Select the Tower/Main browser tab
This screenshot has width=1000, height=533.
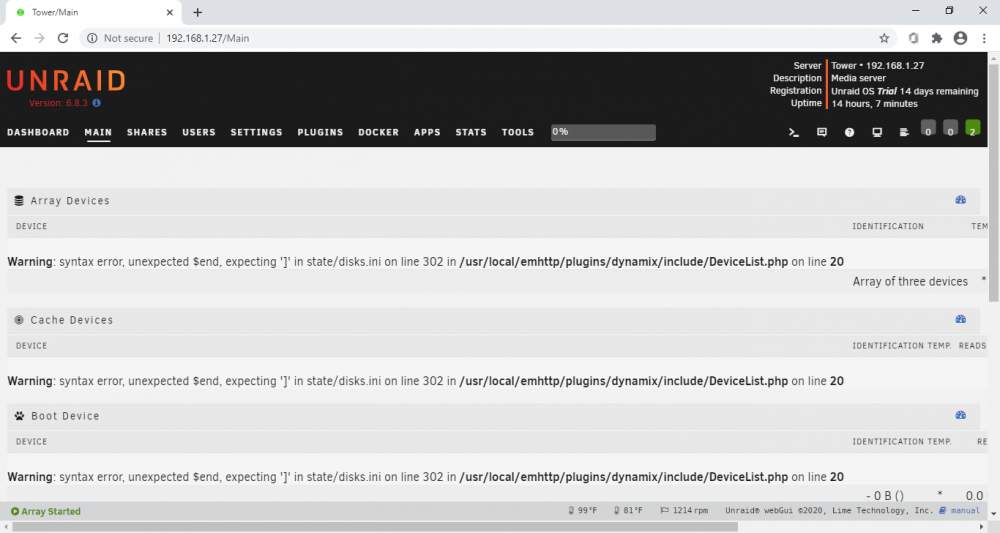click(x=93, y=12)
